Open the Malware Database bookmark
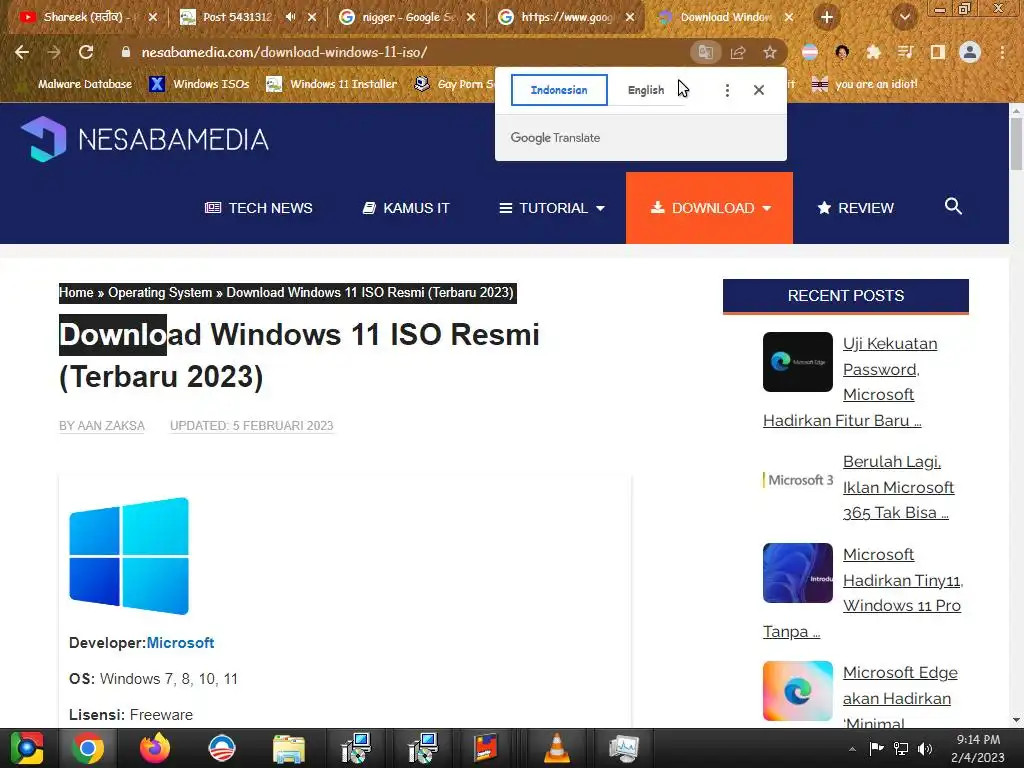The image size is (1024, 768). (x=77, y=84)
